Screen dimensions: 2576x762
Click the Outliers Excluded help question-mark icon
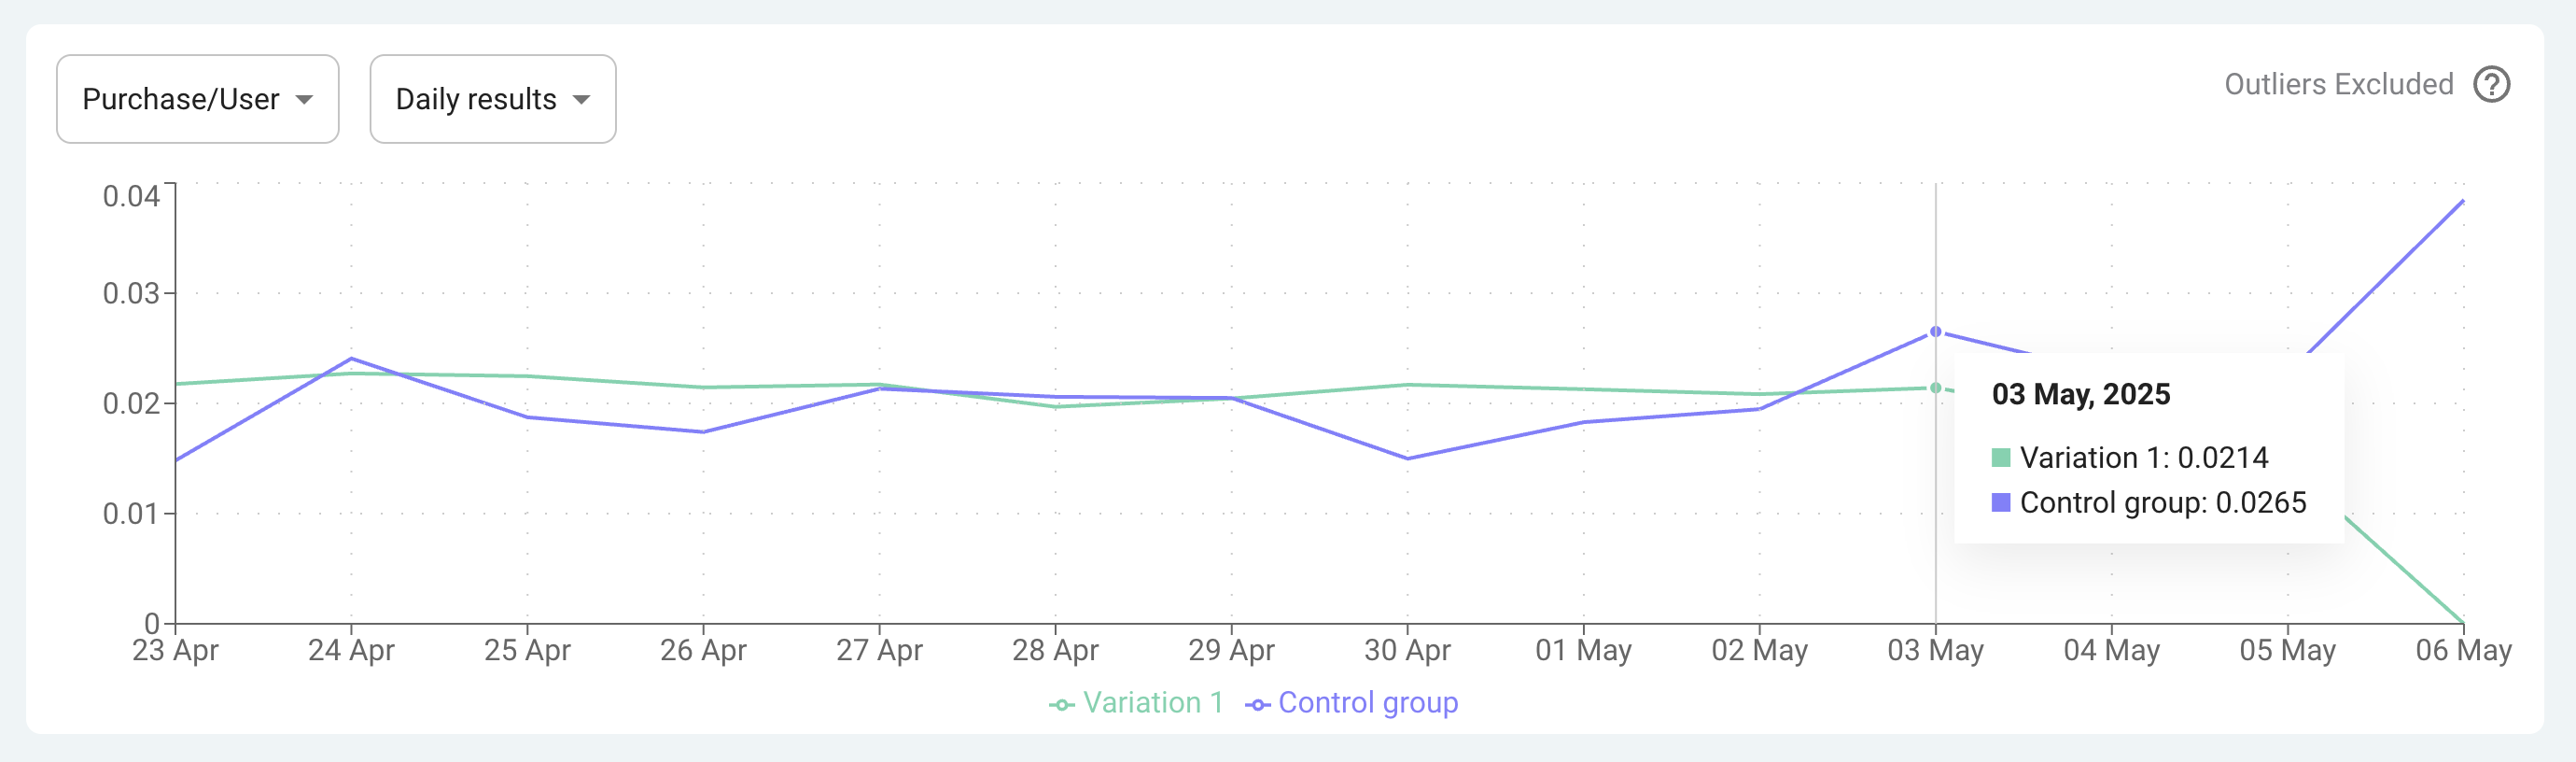click(2491, 85)
